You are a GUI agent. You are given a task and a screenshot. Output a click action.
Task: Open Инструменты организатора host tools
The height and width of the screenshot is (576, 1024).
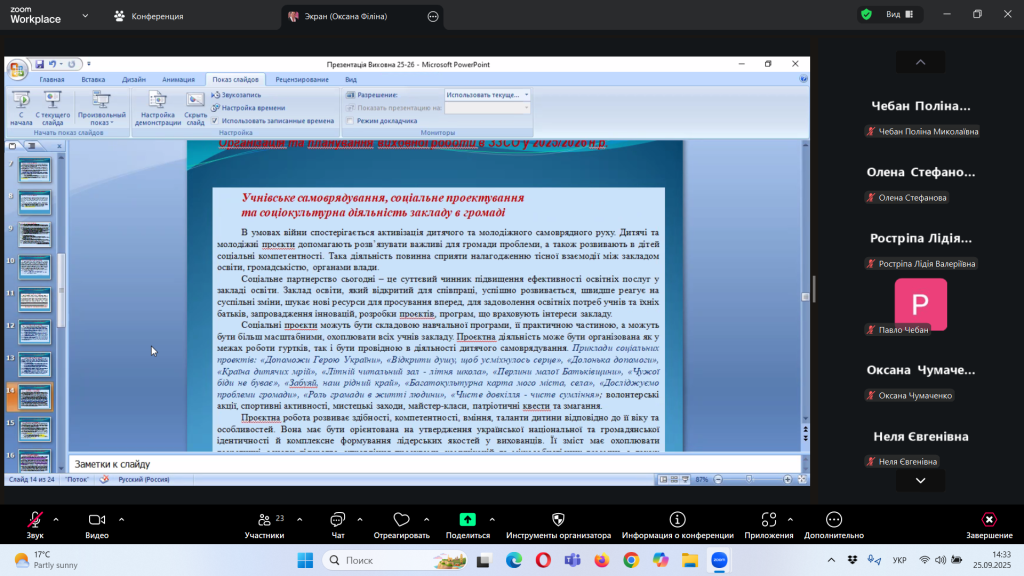point(558,520)
